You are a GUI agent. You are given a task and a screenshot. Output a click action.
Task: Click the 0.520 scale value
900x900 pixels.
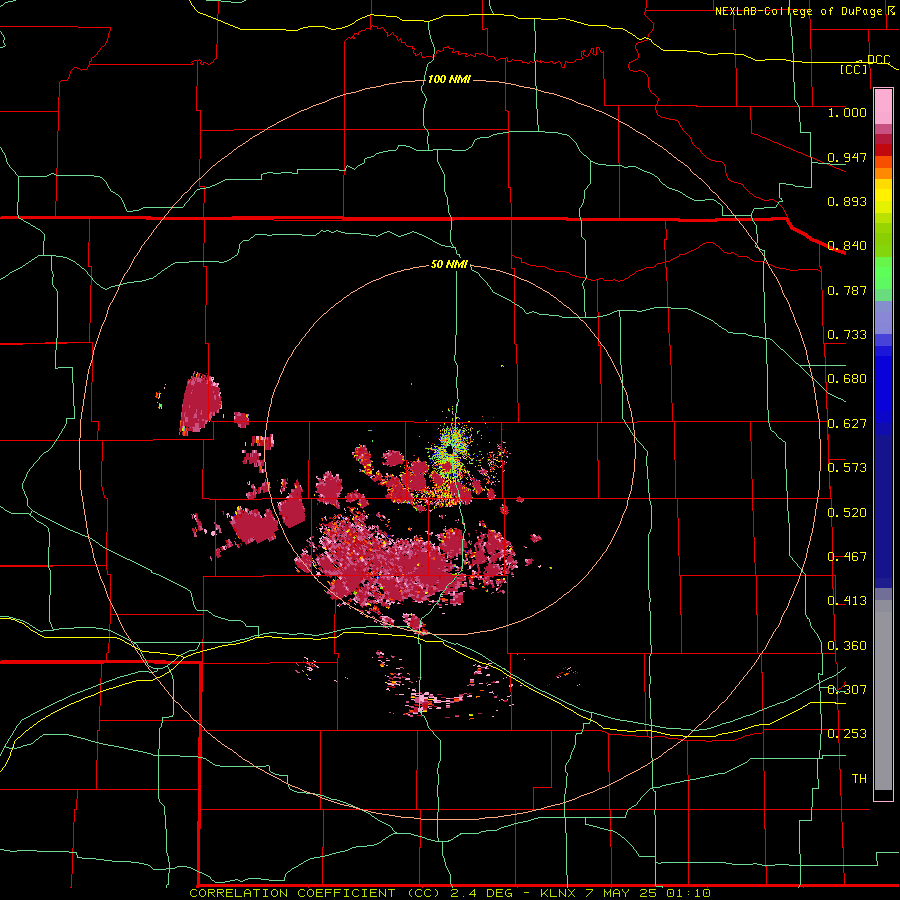click(x=847, y=512)
